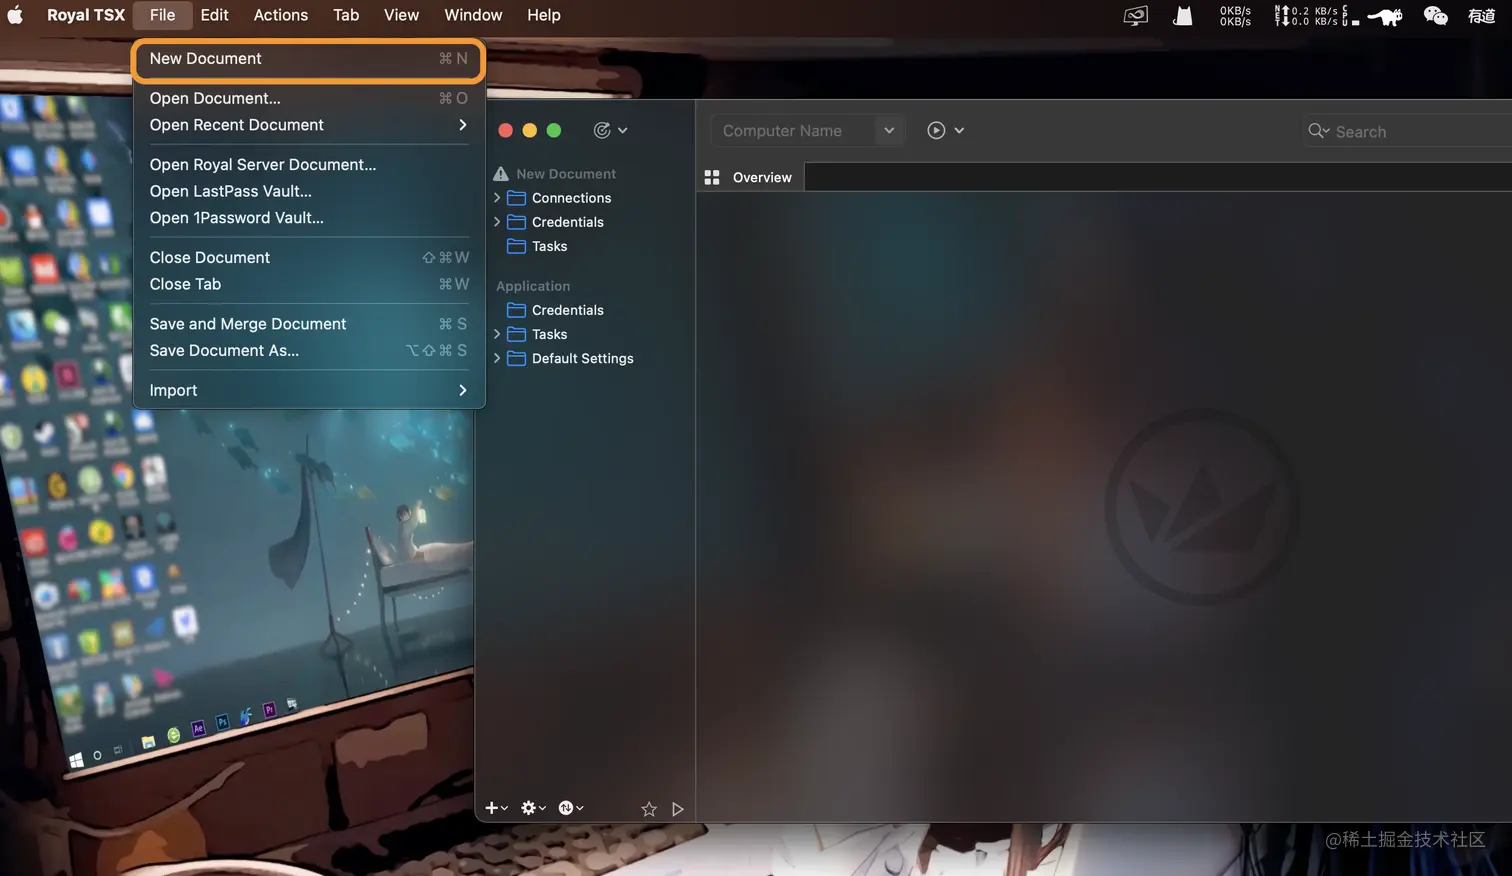Open the Help menu
The width and height of the screenshot is (1512, 876).
coord(544,15)
